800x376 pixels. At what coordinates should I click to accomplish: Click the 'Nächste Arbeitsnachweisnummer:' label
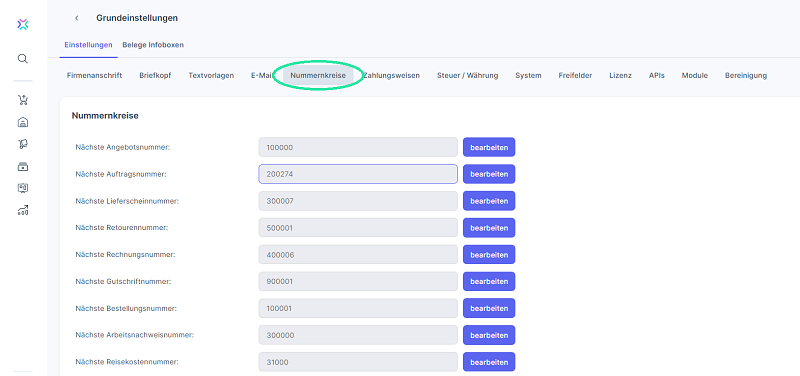135,336
